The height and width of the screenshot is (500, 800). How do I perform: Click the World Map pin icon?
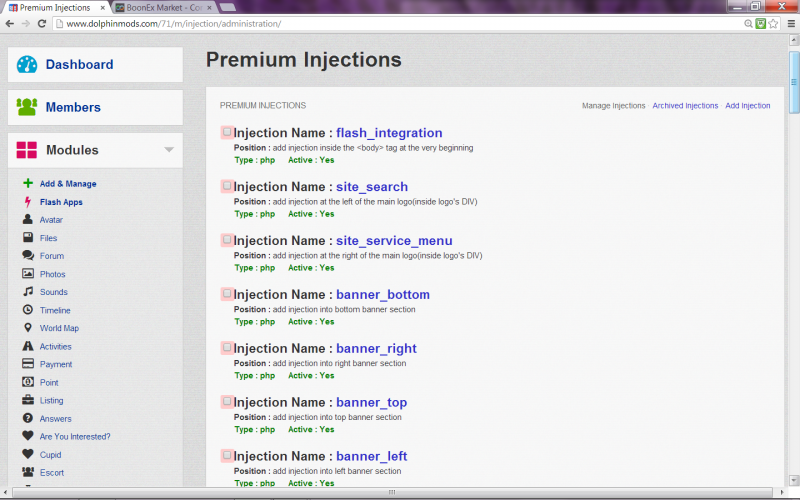(x=28, y=328)
